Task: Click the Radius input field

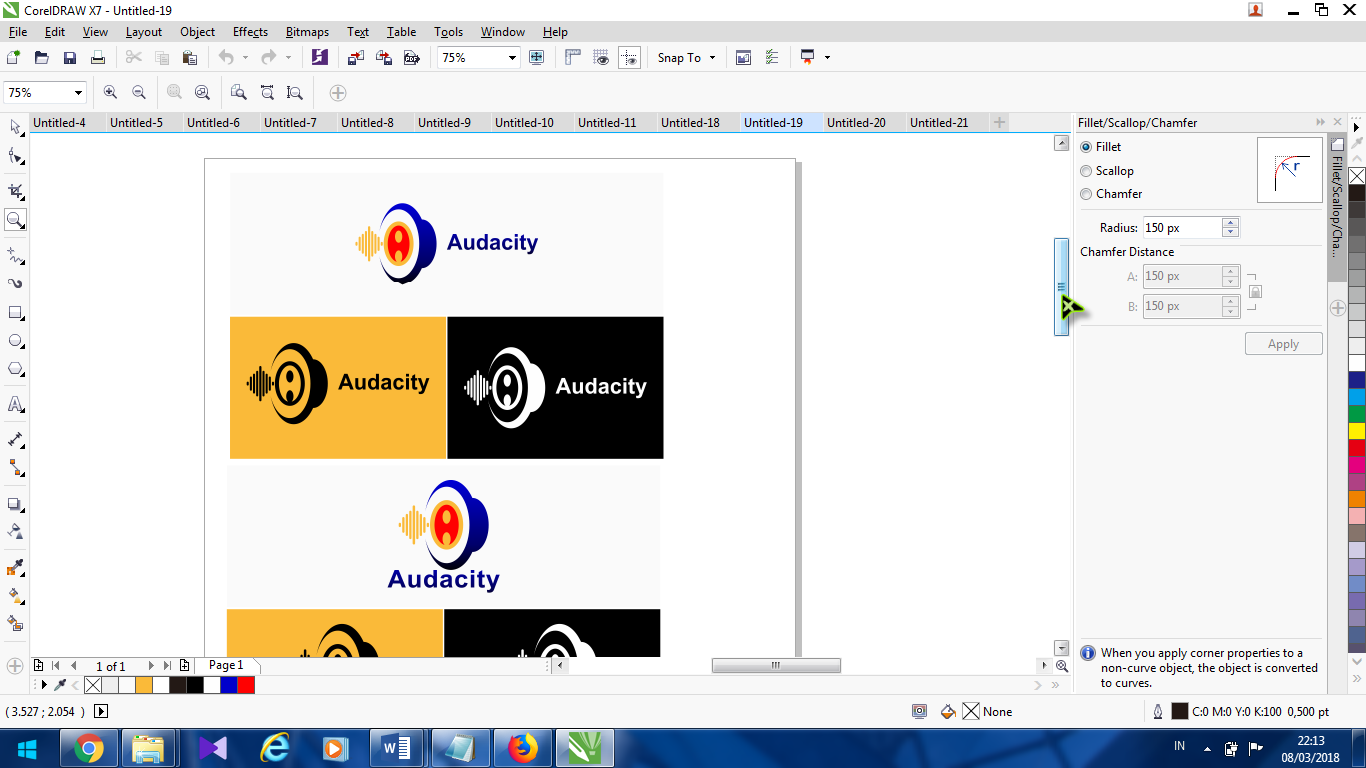Action: click(1182, 228)
